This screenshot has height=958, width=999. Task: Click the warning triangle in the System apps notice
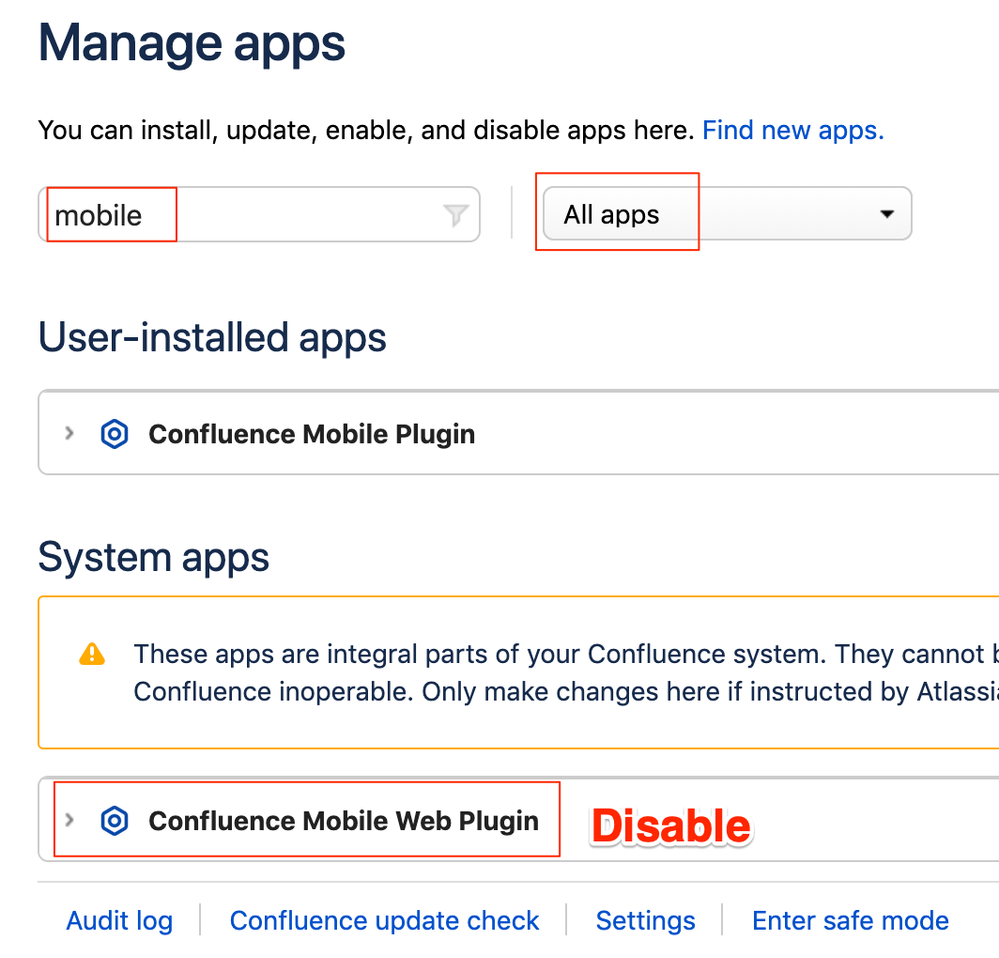(x=91, y=653)
